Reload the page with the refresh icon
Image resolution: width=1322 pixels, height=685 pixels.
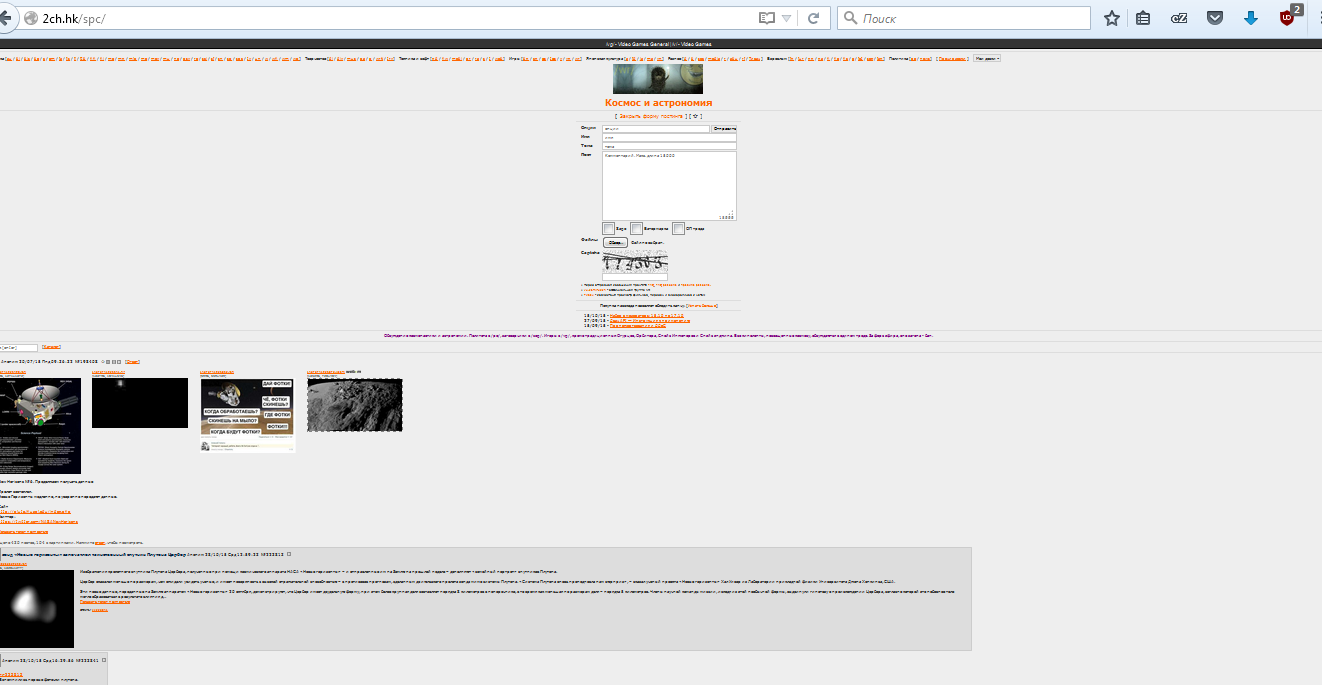[814, 18]
